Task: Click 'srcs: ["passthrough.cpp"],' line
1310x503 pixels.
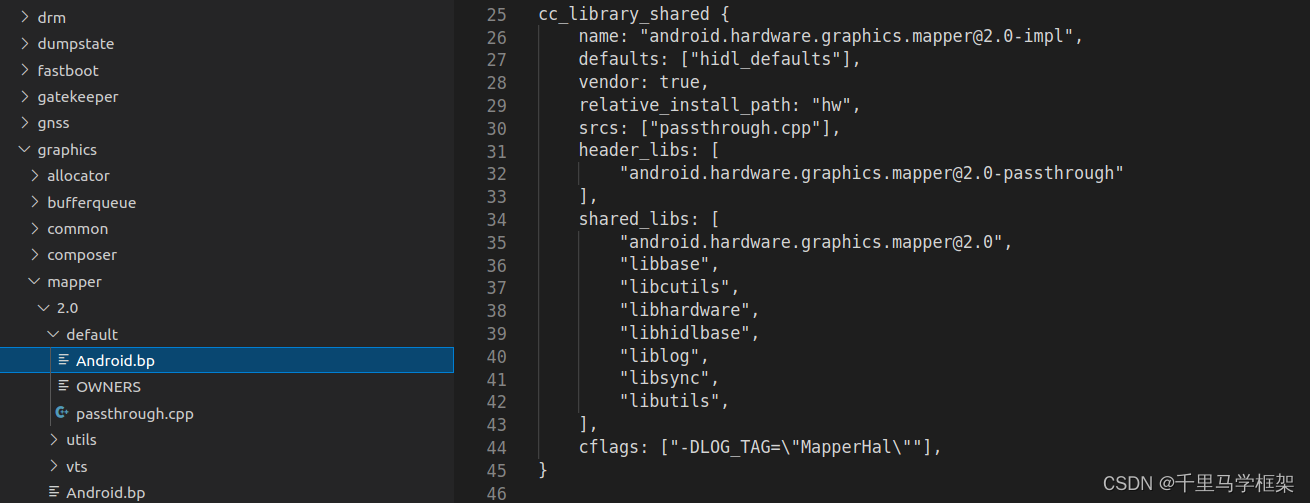Action: pos(709,129)
